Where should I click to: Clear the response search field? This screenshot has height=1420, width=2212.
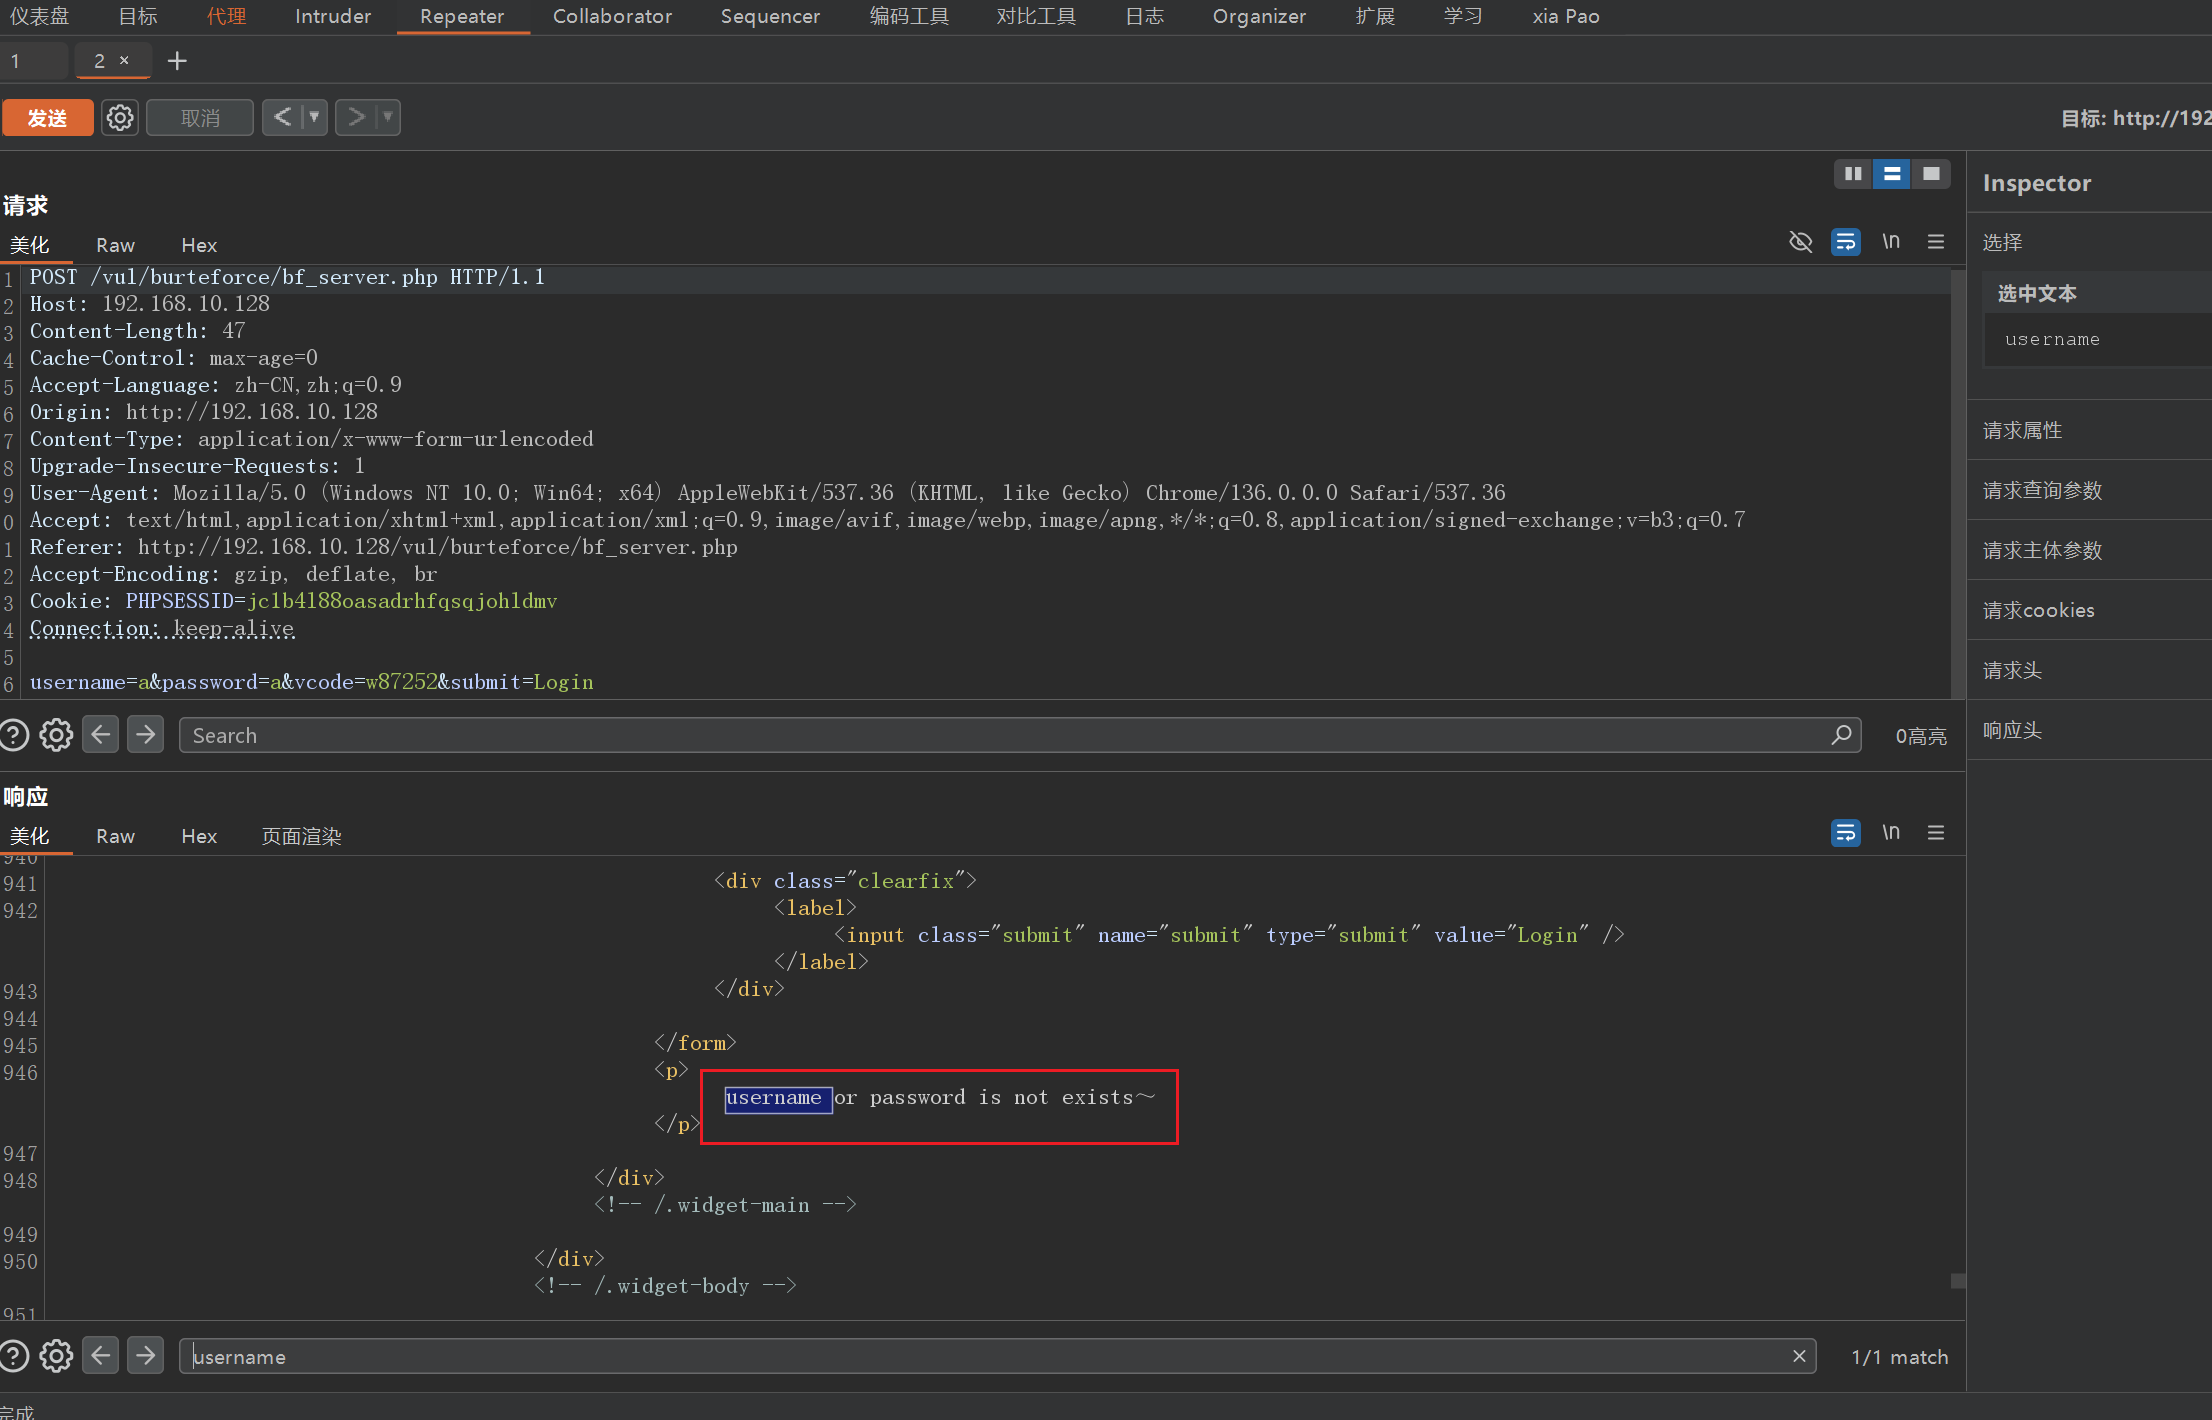click(1799, 1356)
